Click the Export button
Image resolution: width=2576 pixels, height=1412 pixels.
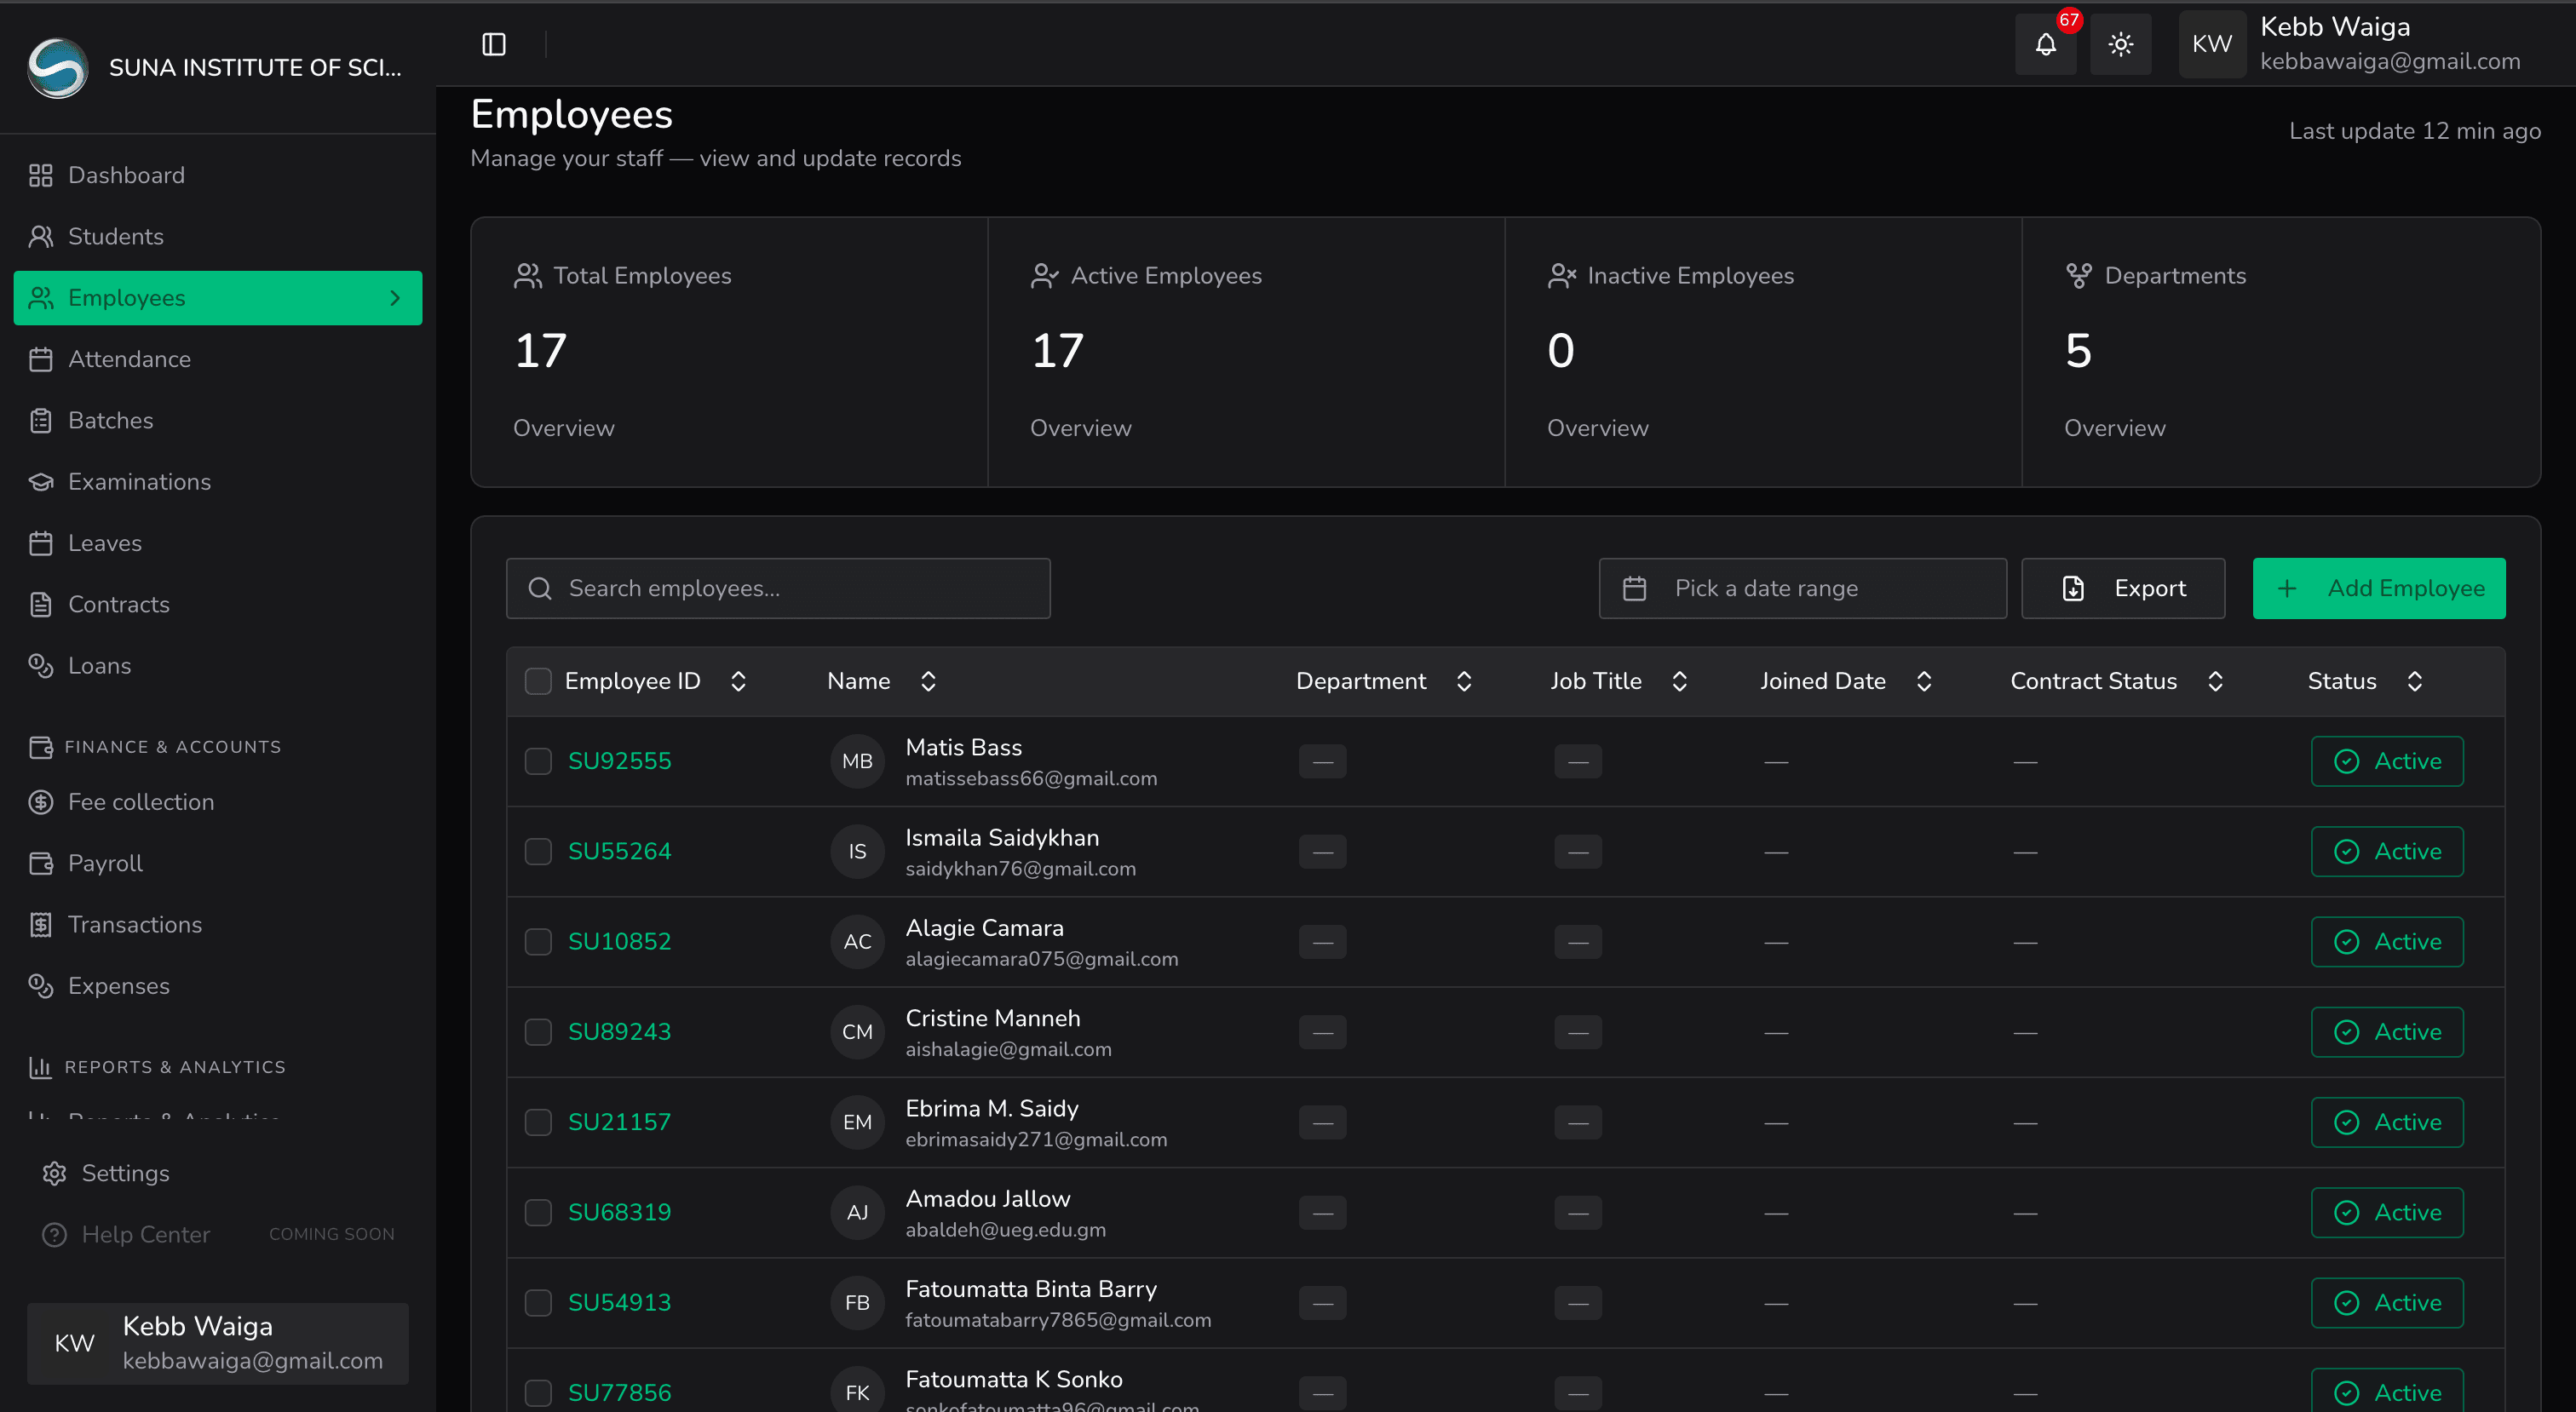[2122, 588]
